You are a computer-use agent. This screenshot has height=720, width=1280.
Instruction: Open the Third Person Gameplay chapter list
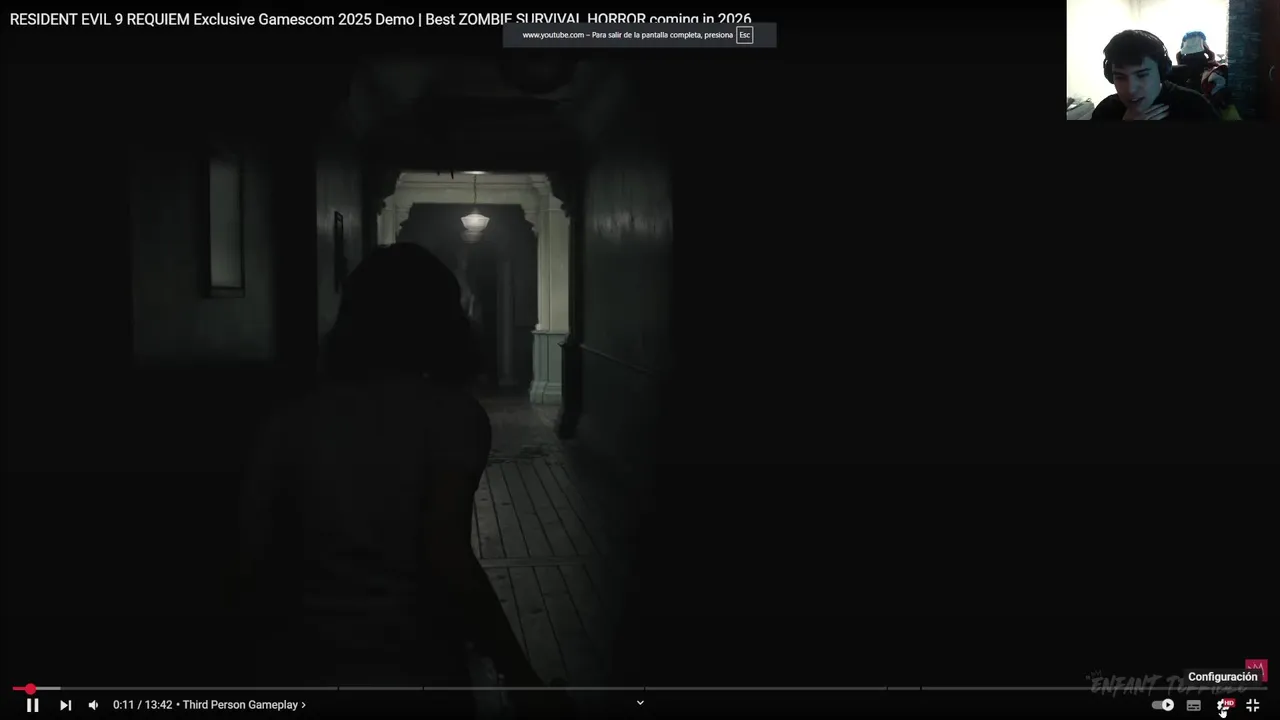pyautogui.click(x=244, y=705)
